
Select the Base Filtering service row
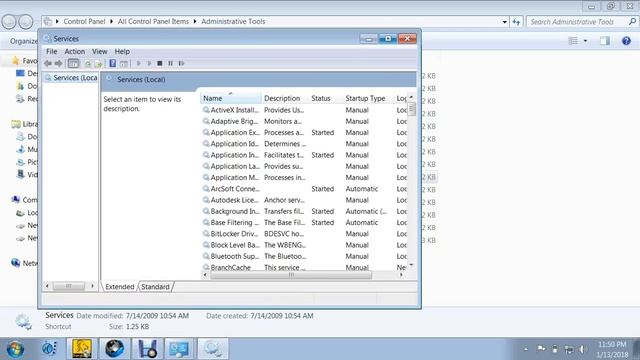tap(304, 222)
